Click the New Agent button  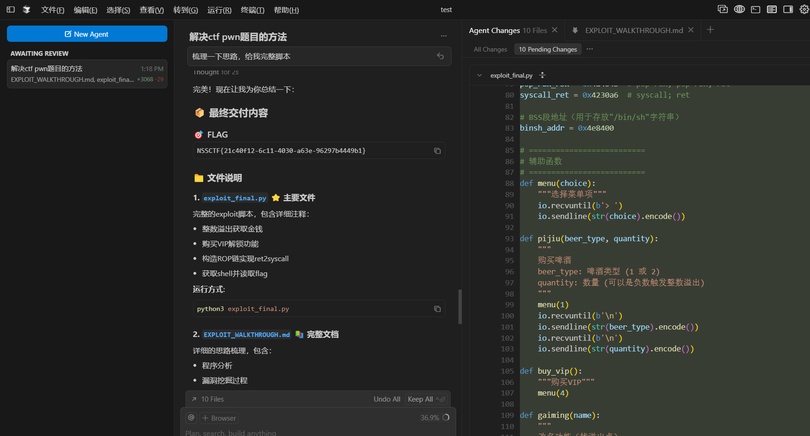[87, 34]
